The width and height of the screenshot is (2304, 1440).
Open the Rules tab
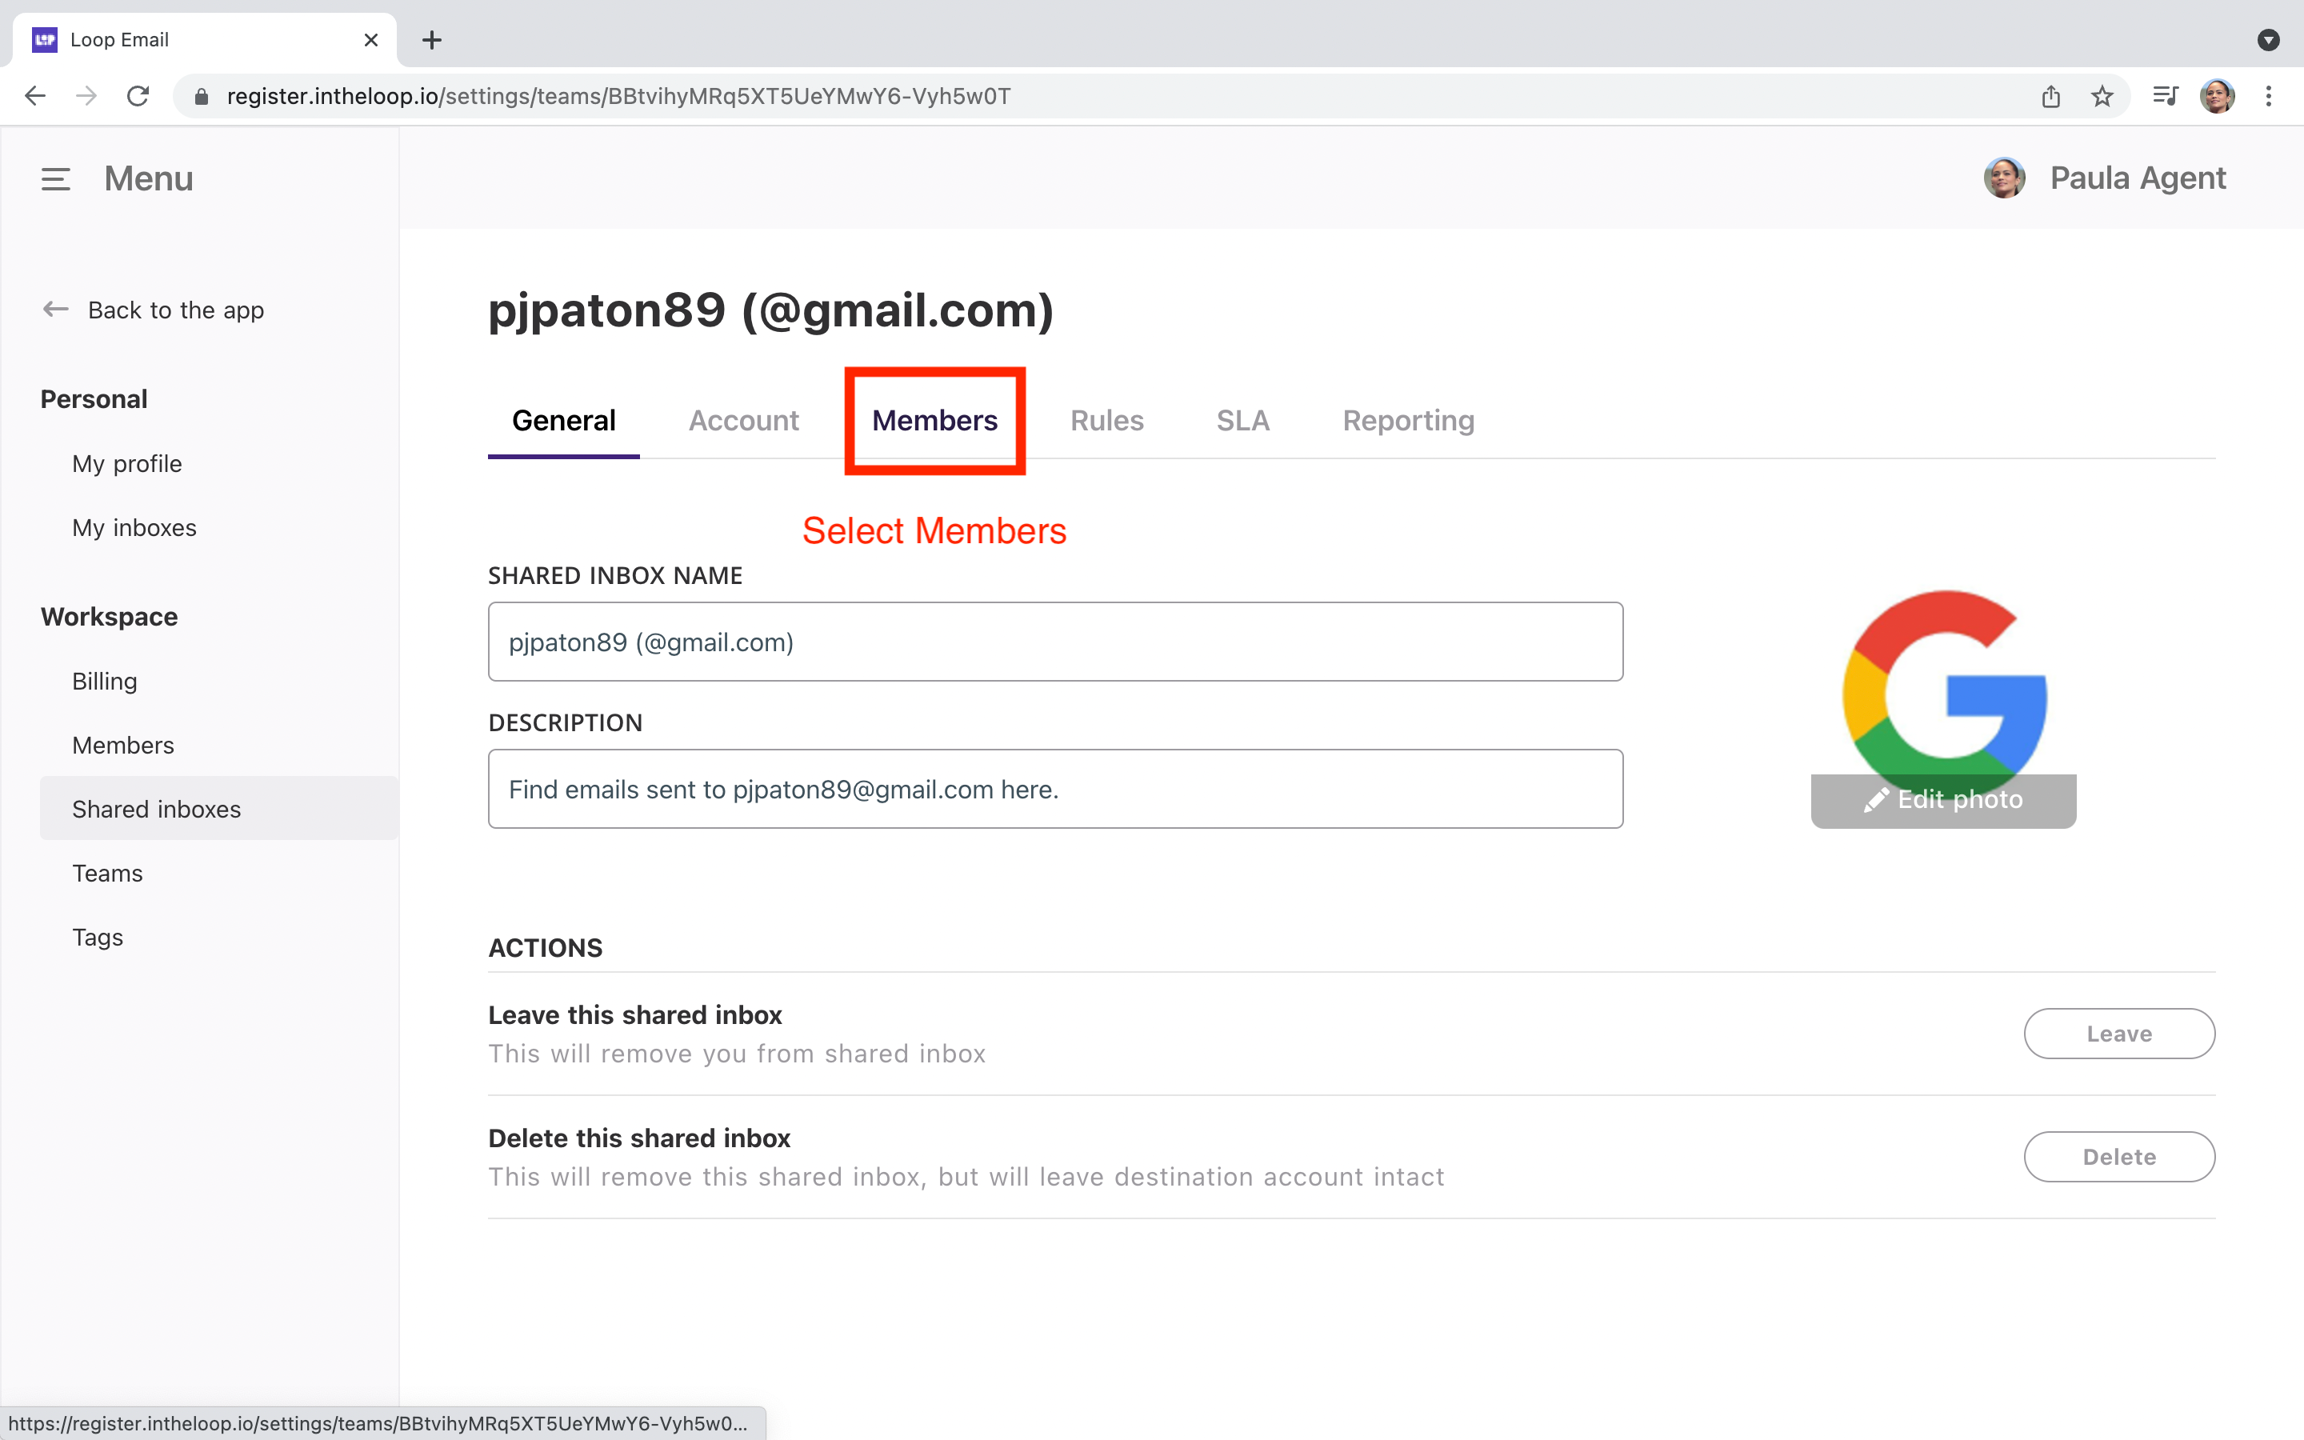point(1106,420)
